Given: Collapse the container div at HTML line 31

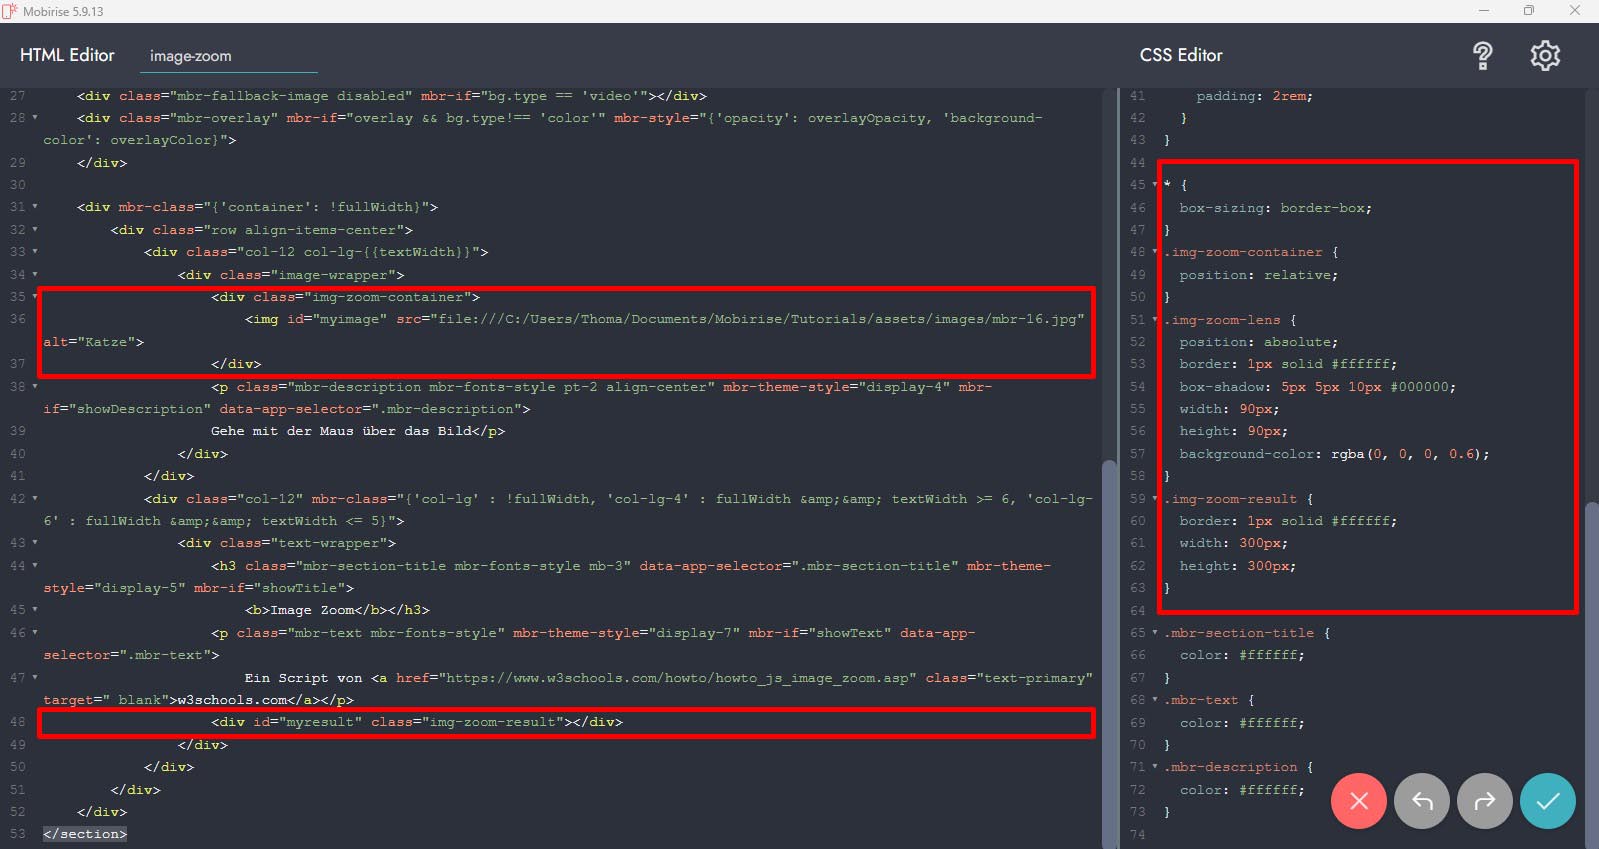Looking at the screenshot, I should pyautogui.click(x=35, y=207).
